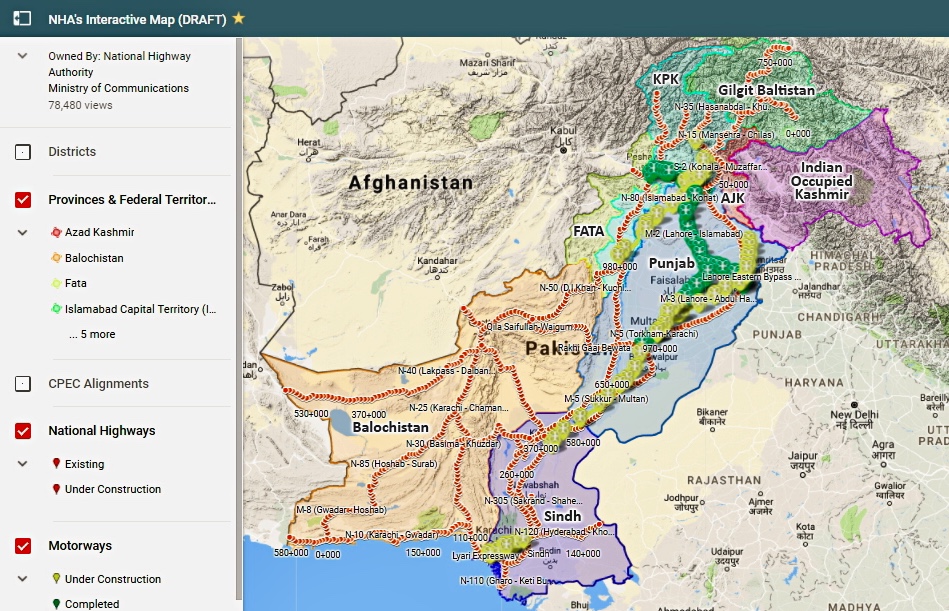
Task: Open the Fata legend entry
Action: click(x=76, y=283)
